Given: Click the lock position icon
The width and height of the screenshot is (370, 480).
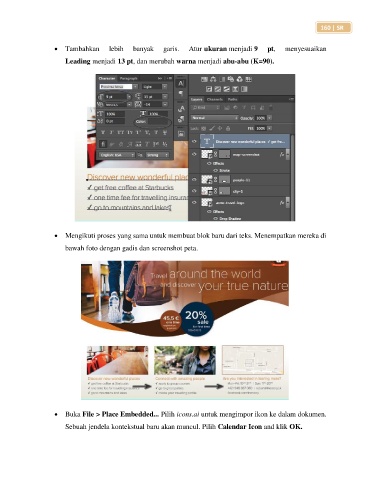Looking at the screenshot, I should (x=220, y=128).
